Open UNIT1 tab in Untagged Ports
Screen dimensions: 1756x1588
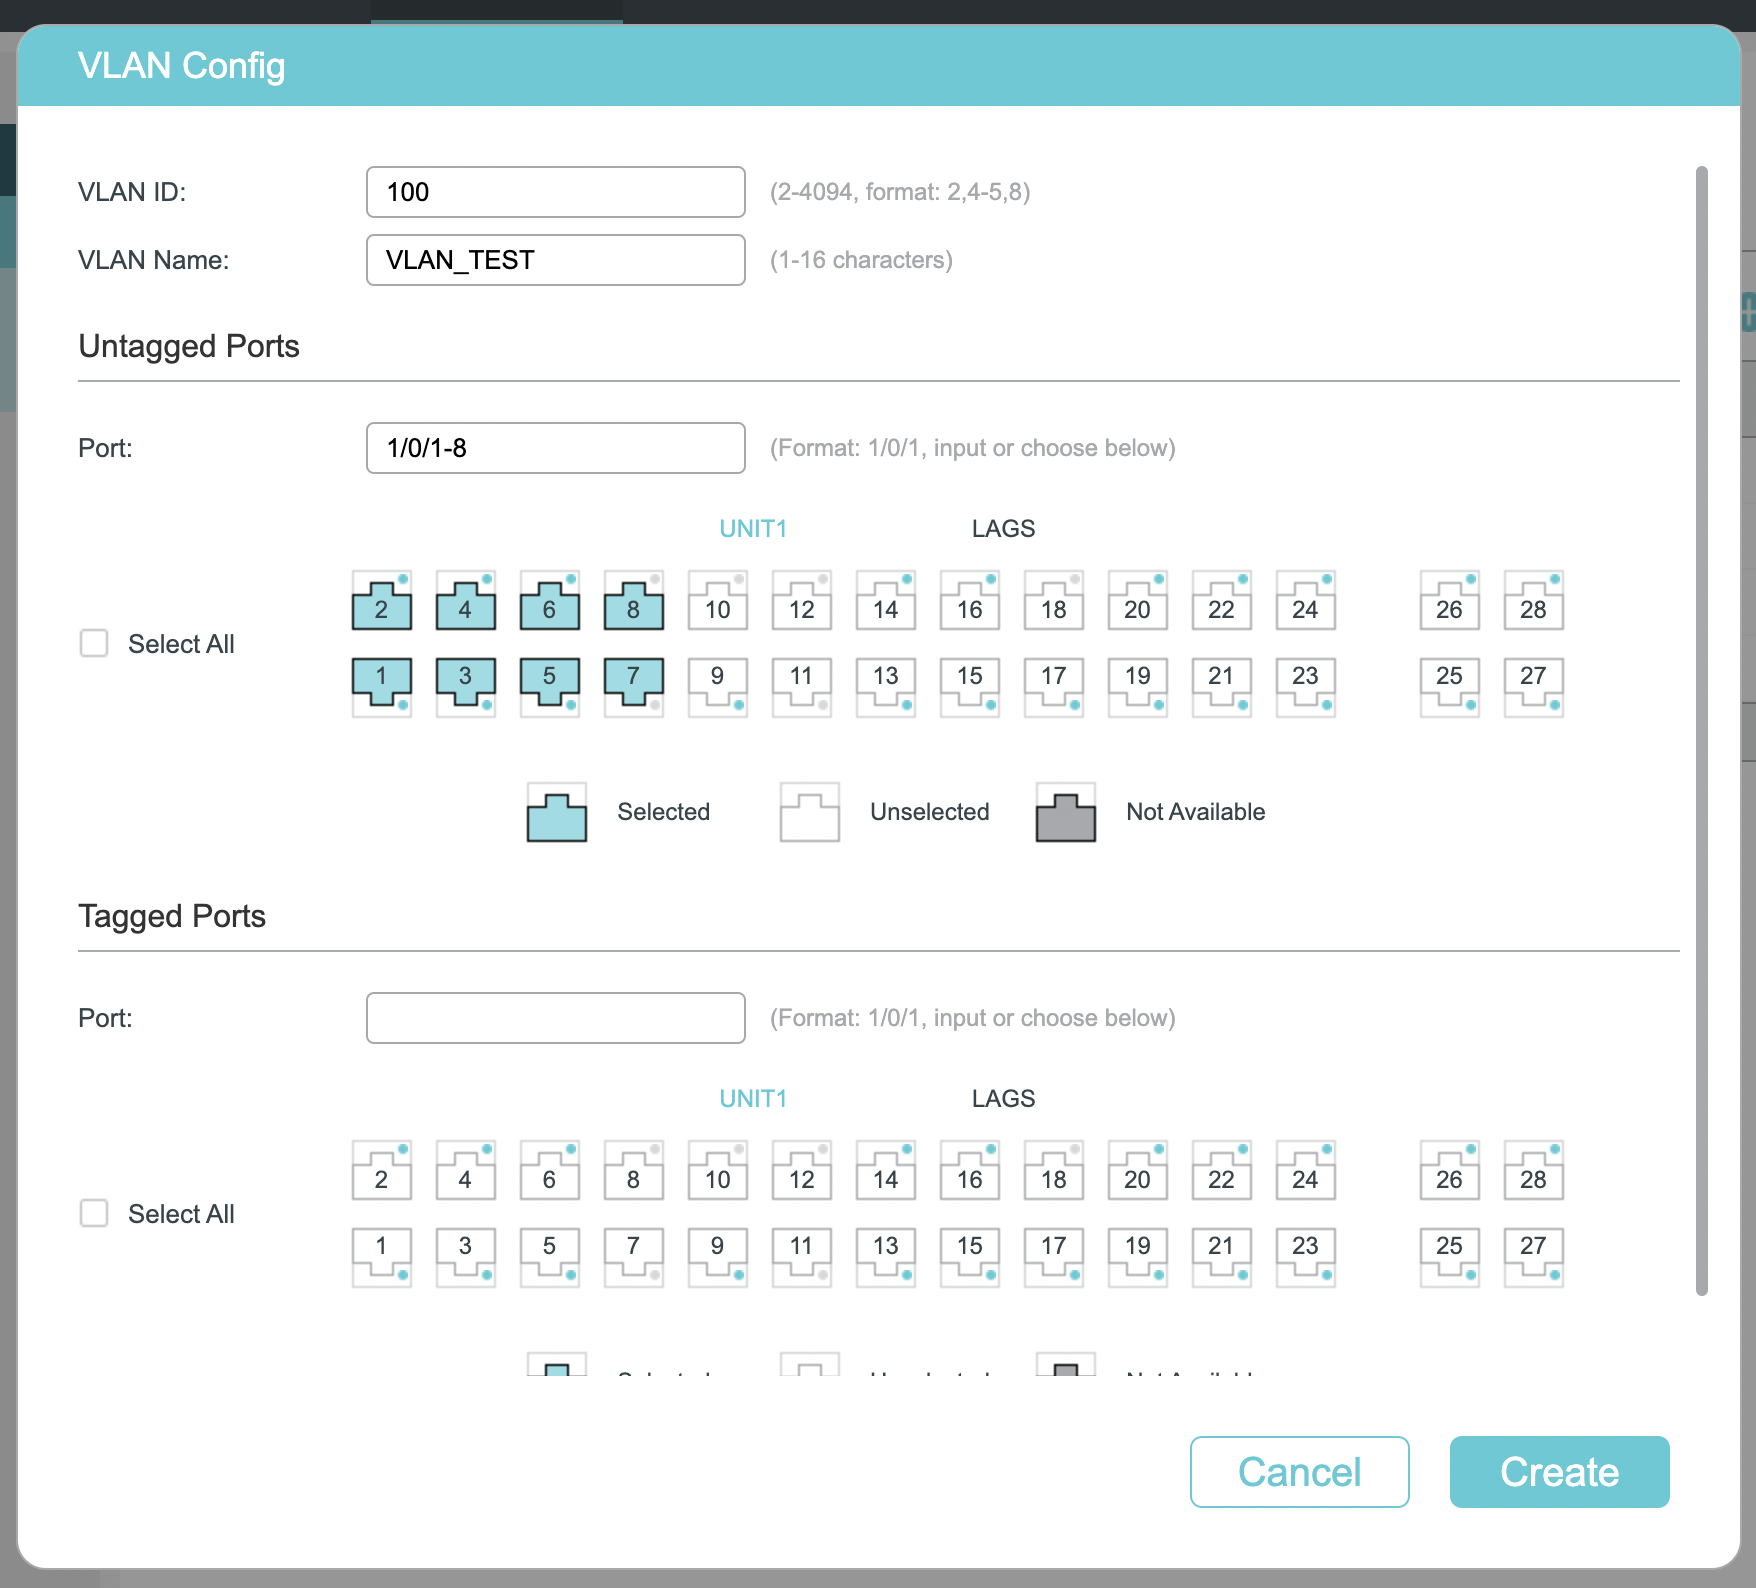coord(753,529)
